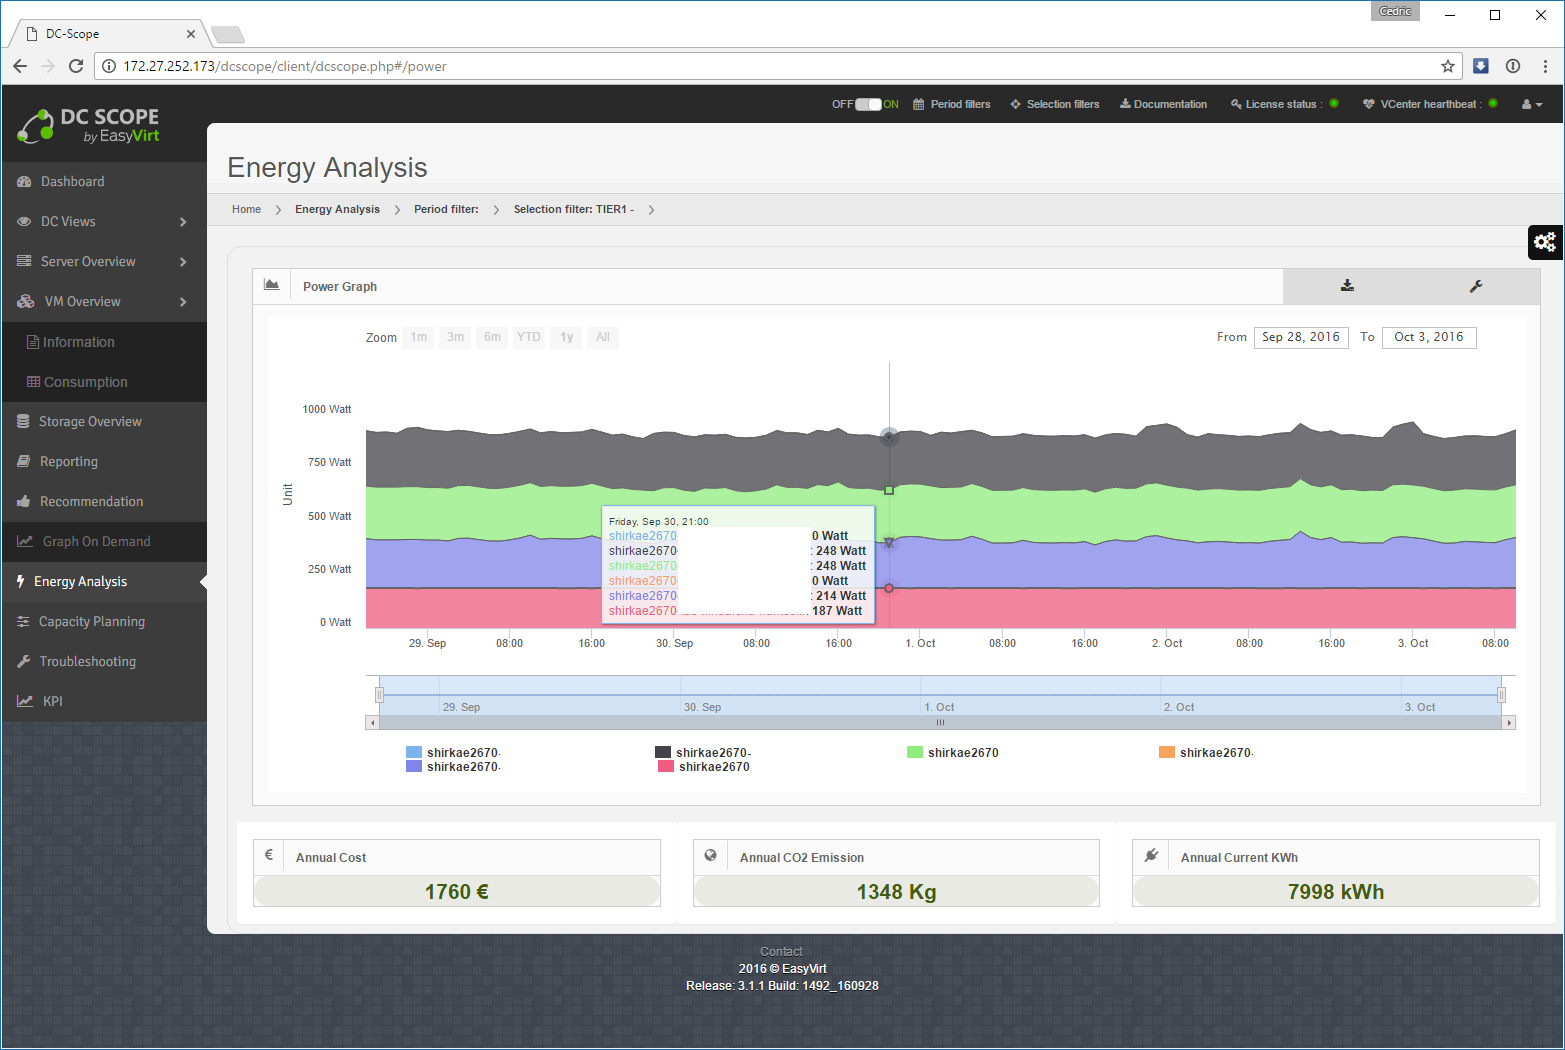Click the From date field Sep 28, 2016
The image size is (1565, 1050).
[x=1300, y=337]
